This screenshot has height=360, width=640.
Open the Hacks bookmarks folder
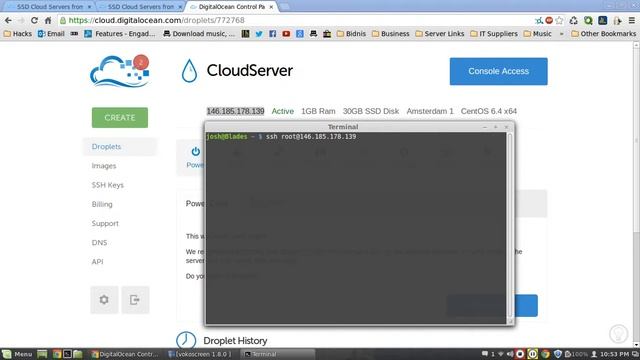tap(18, 34)
